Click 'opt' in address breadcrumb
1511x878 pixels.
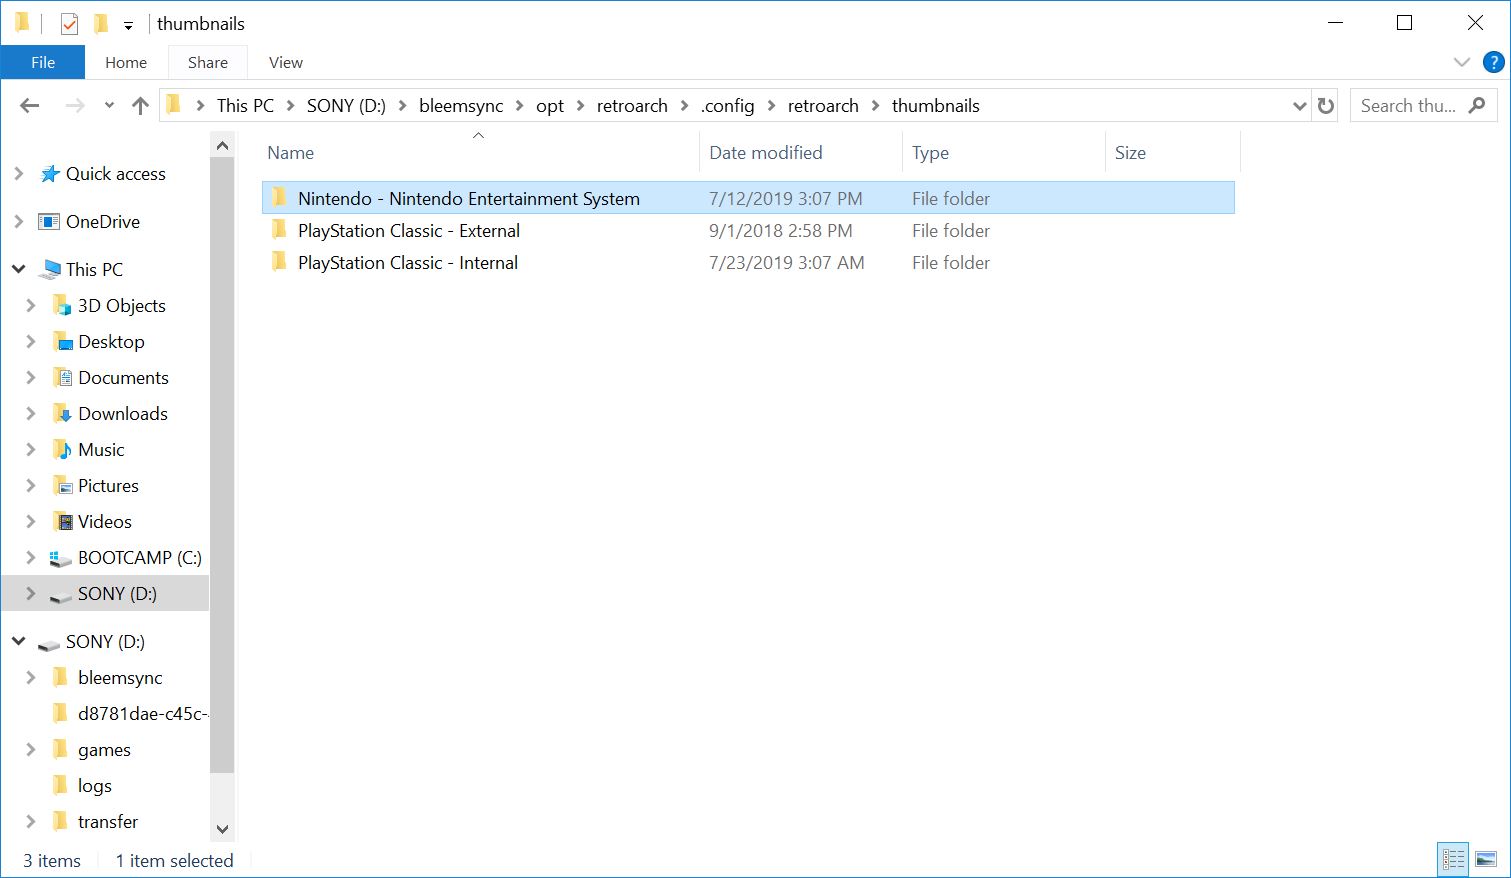pos(550,106)
